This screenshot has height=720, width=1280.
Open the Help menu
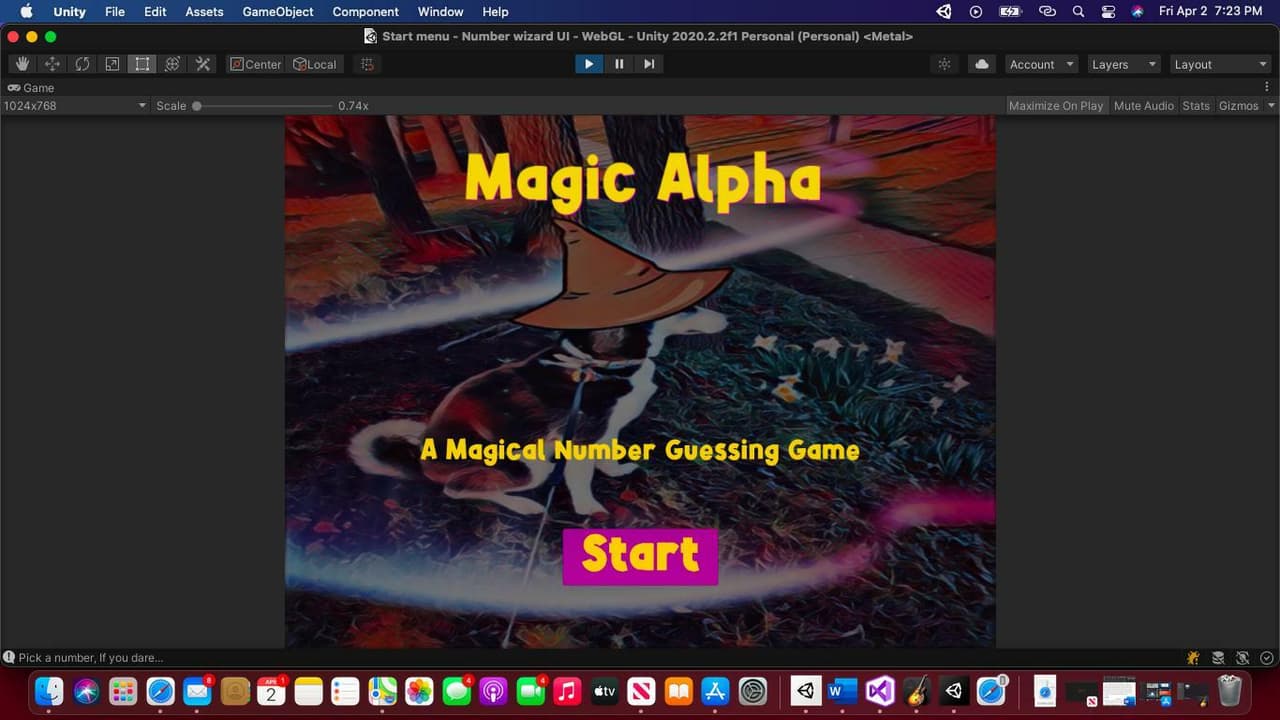(x=495, y=12)
